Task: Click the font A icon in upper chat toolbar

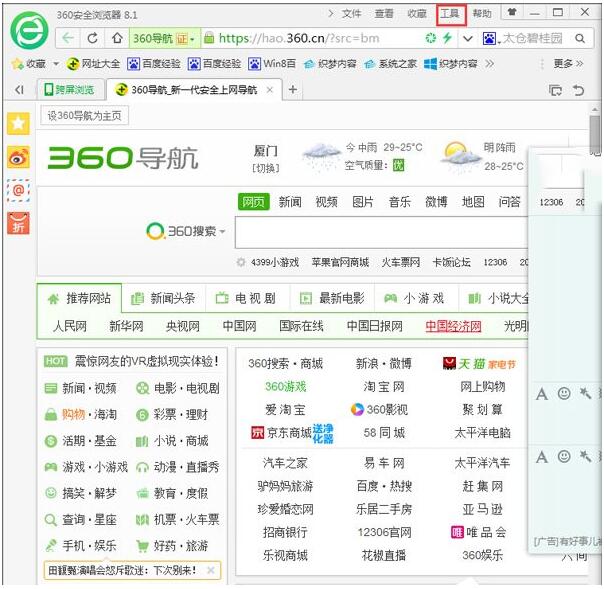Action: tap(542, 394)
